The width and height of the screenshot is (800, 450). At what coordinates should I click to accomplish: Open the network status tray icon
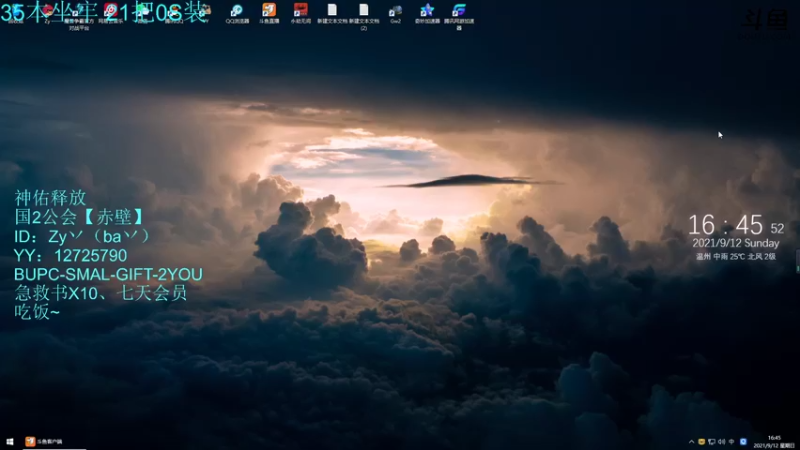click(711, 442)
